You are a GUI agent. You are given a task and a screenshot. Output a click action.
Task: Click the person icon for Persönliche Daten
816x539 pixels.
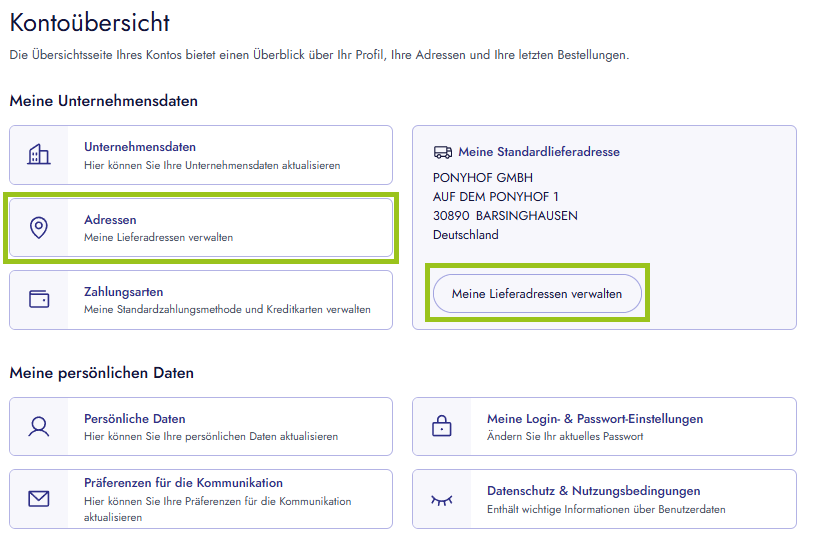pos(39,427)
